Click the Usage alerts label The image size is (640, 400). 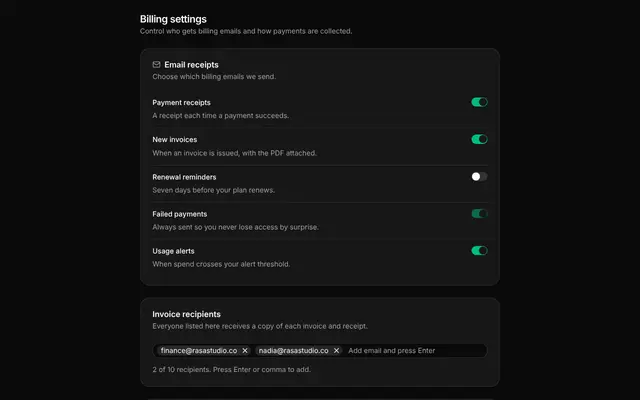[173, 251]
